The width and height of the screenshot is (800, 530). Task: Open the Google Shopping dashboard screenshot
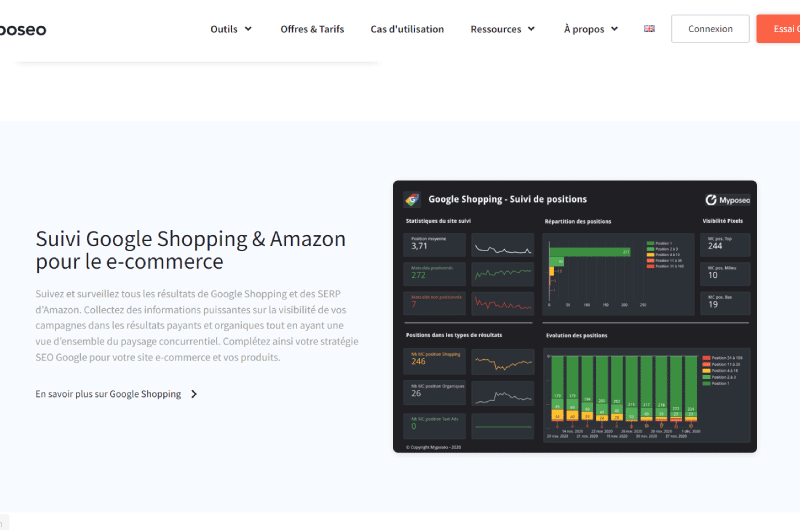pyautogui.click(x=575, y=316)
